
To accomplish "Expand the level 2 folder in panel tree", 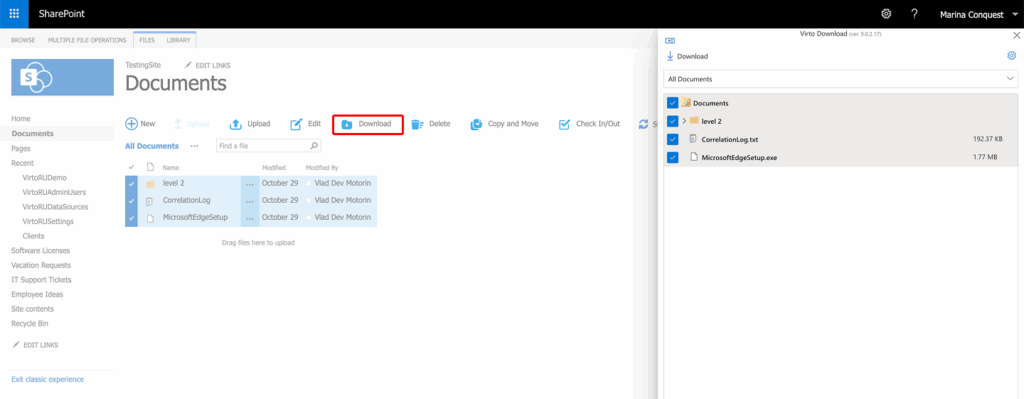I will point(684,121).
